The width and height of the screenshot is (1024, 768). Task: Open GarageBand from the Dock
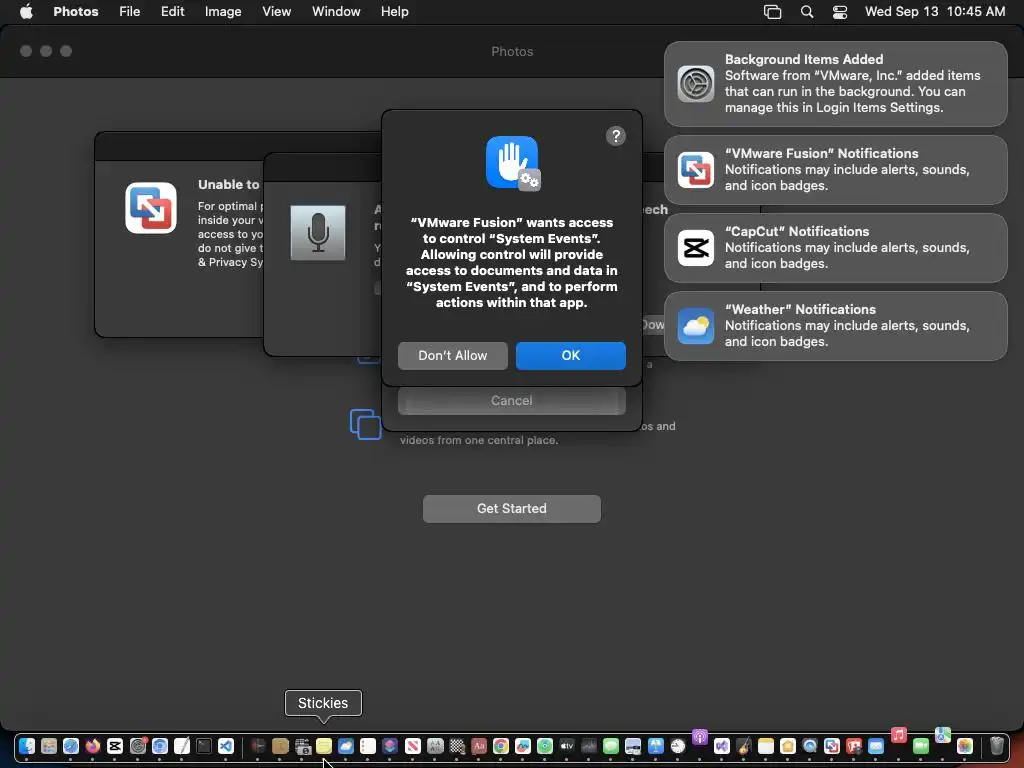pyautogui.click(x=744, y=746)
